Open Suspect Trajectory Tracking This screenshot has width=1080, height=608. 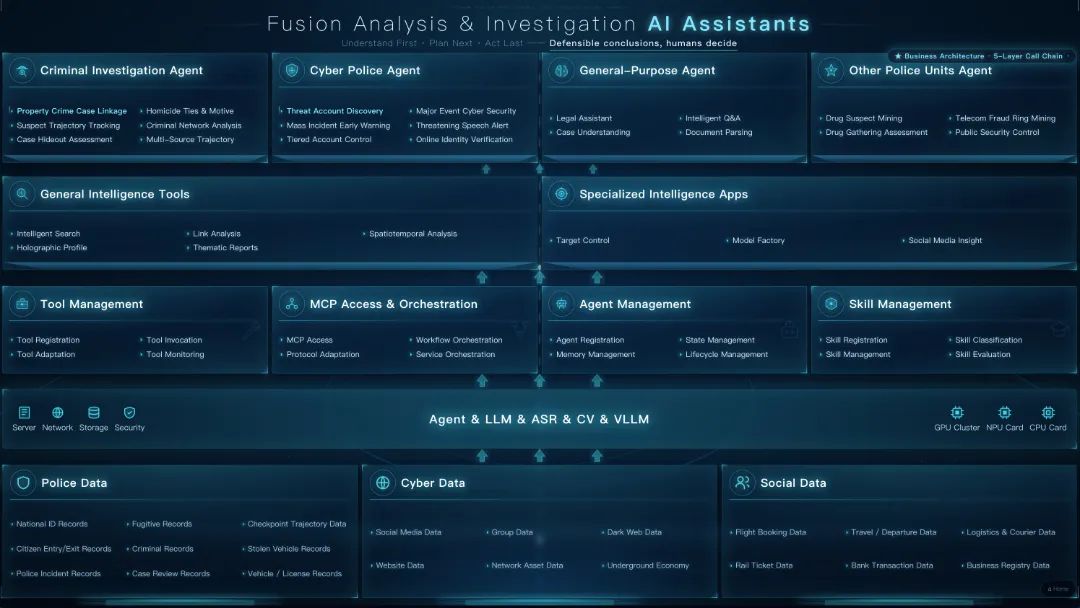tap(68, 125)
